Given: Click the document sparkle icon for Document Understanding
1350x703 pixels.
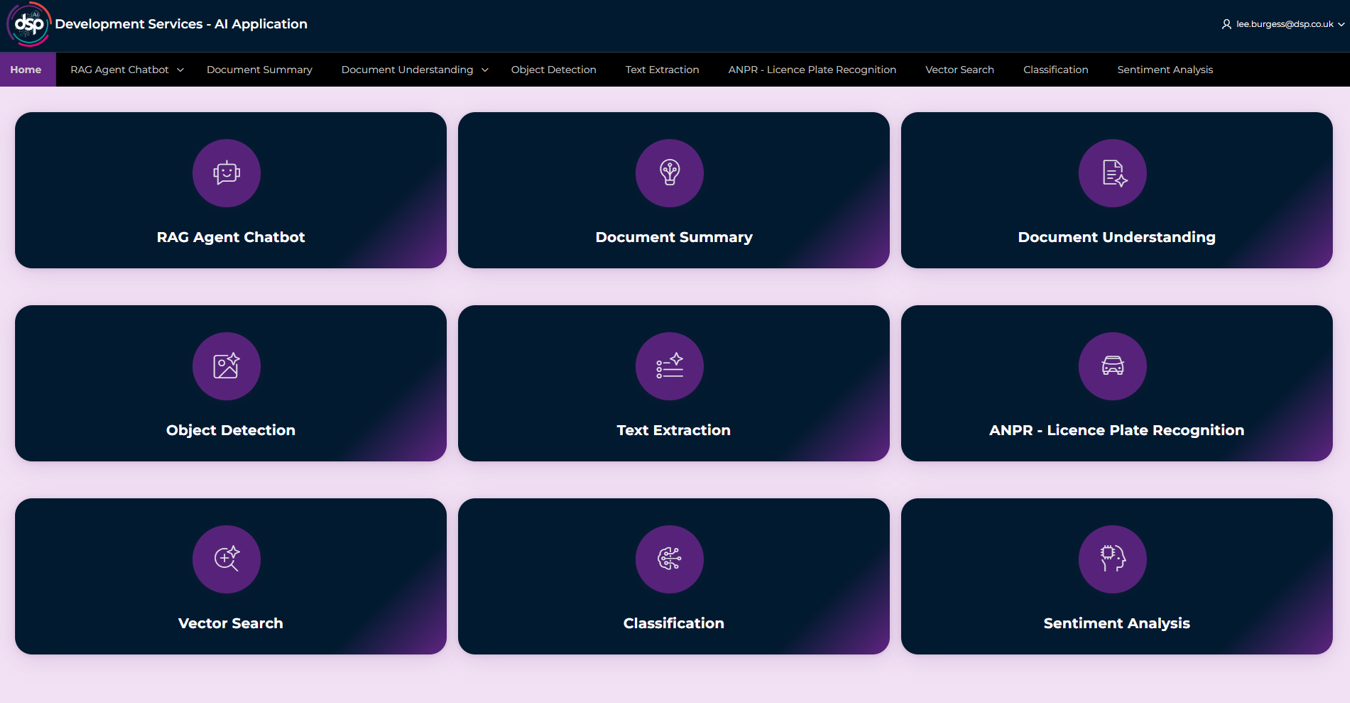Looking at the screenshot, I should [x=1112, y=173].
